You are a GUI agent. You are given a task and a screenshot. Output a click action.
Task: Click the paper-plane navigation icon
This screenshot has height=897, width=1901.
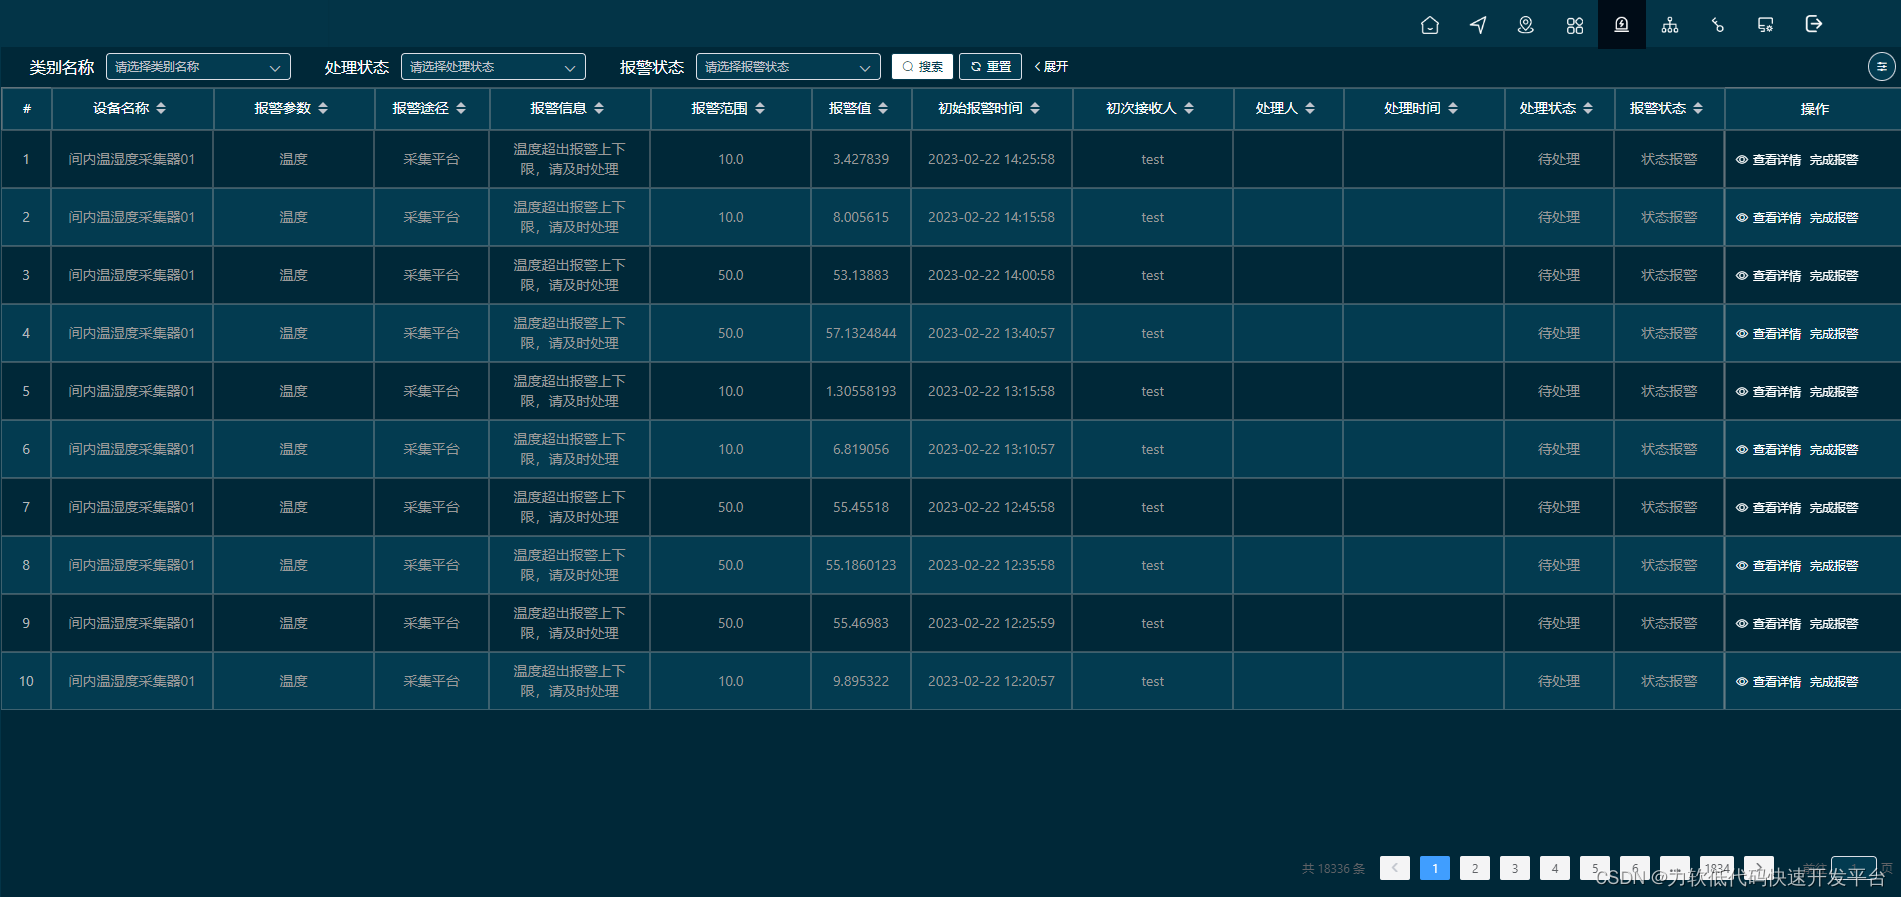click(1478, 25)
